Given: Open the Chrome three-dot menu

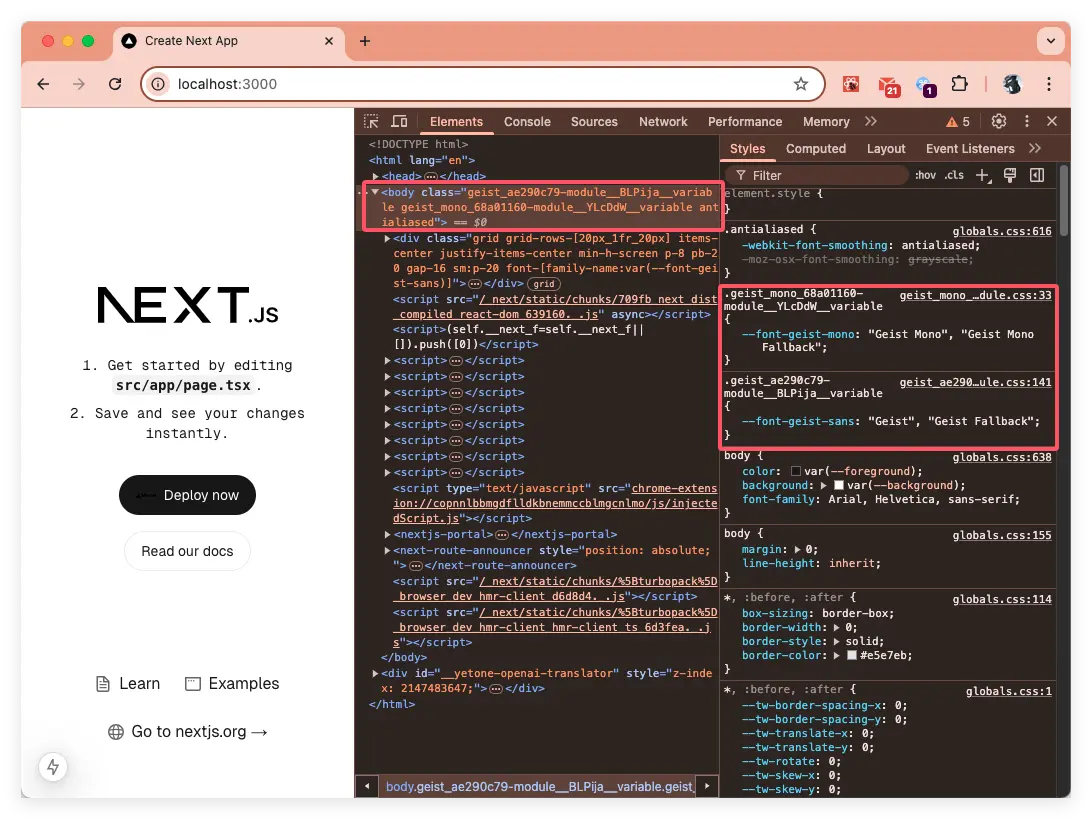Looking at the screenshot, I should click(1049, 84).
